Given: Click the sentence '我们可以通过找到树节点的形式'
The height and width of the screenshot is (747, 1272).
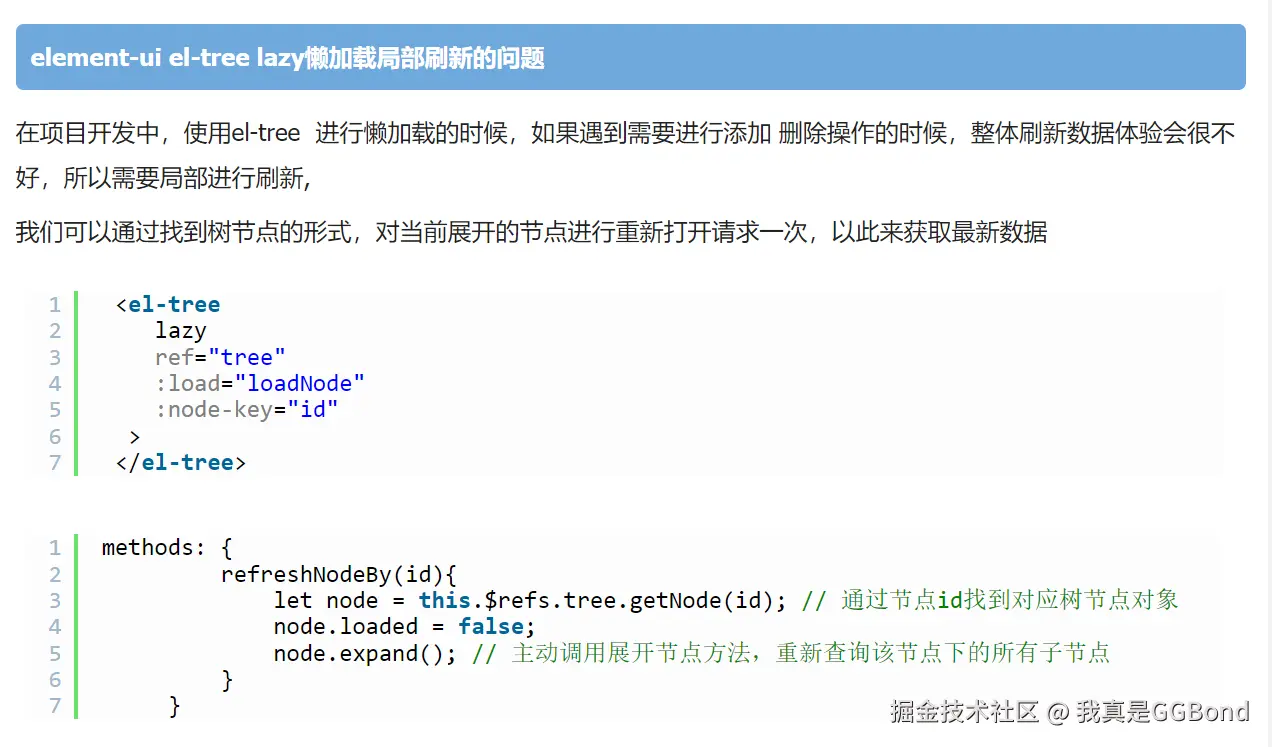Looking at the screenshot, I should coord(531,233).
